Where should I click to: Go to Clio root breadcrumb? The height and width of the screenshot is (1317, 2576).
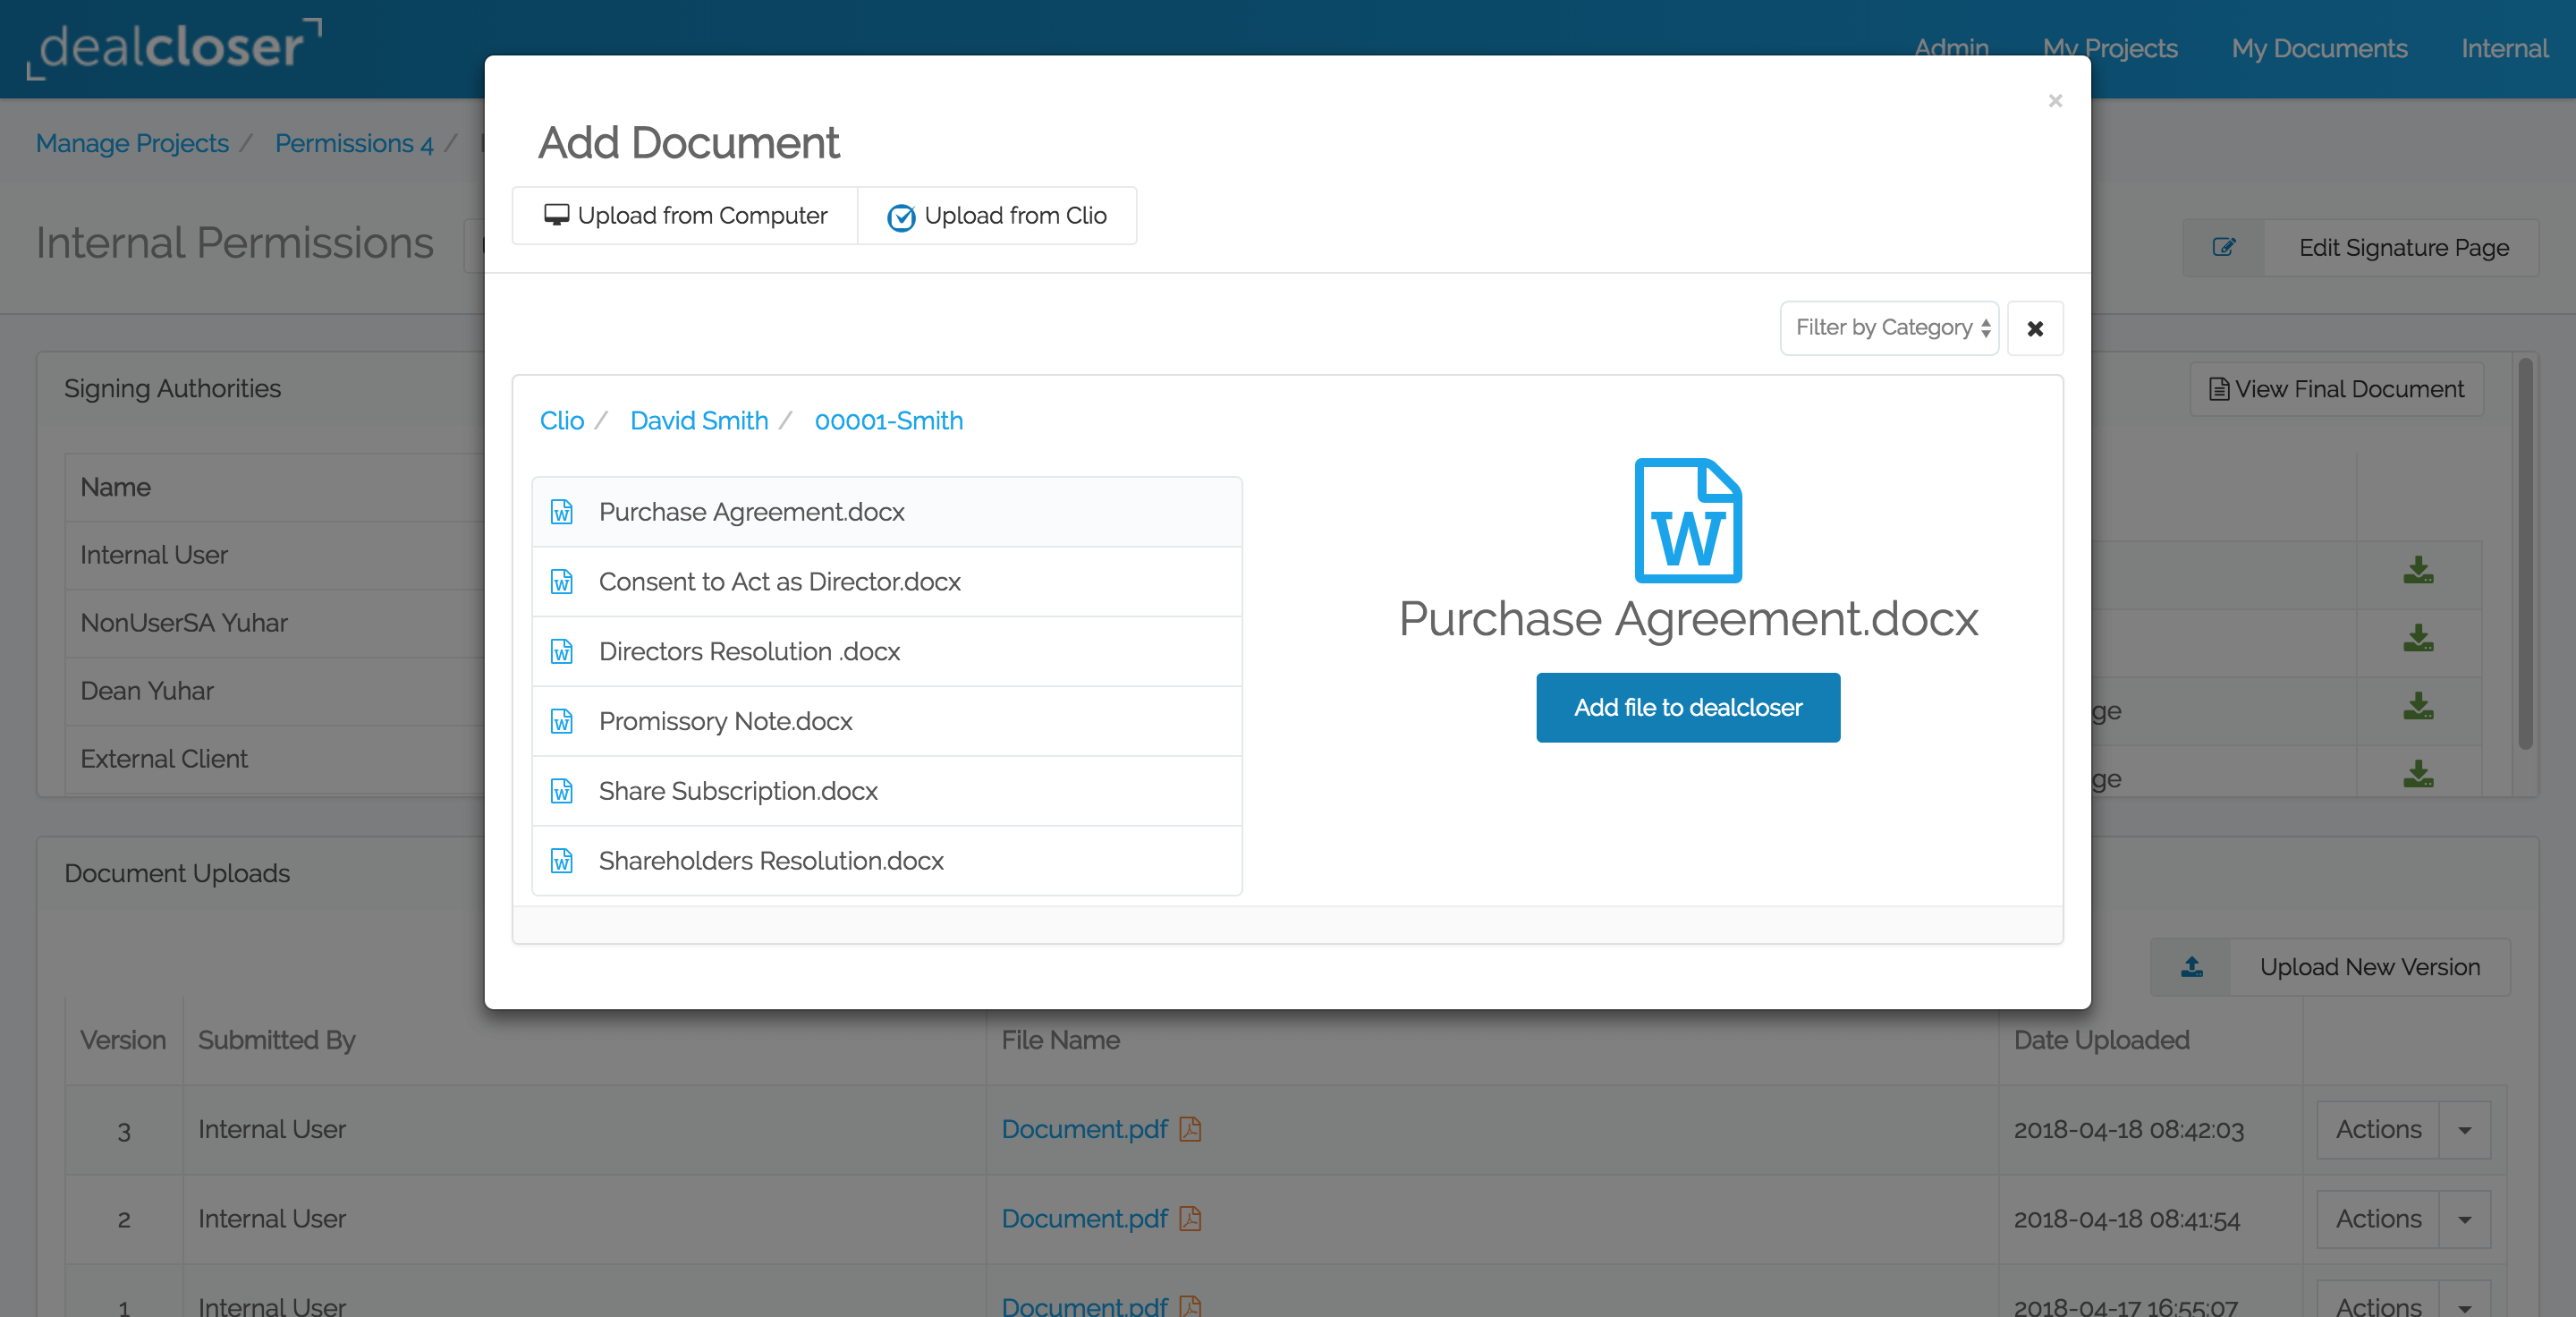coord(562,421)
